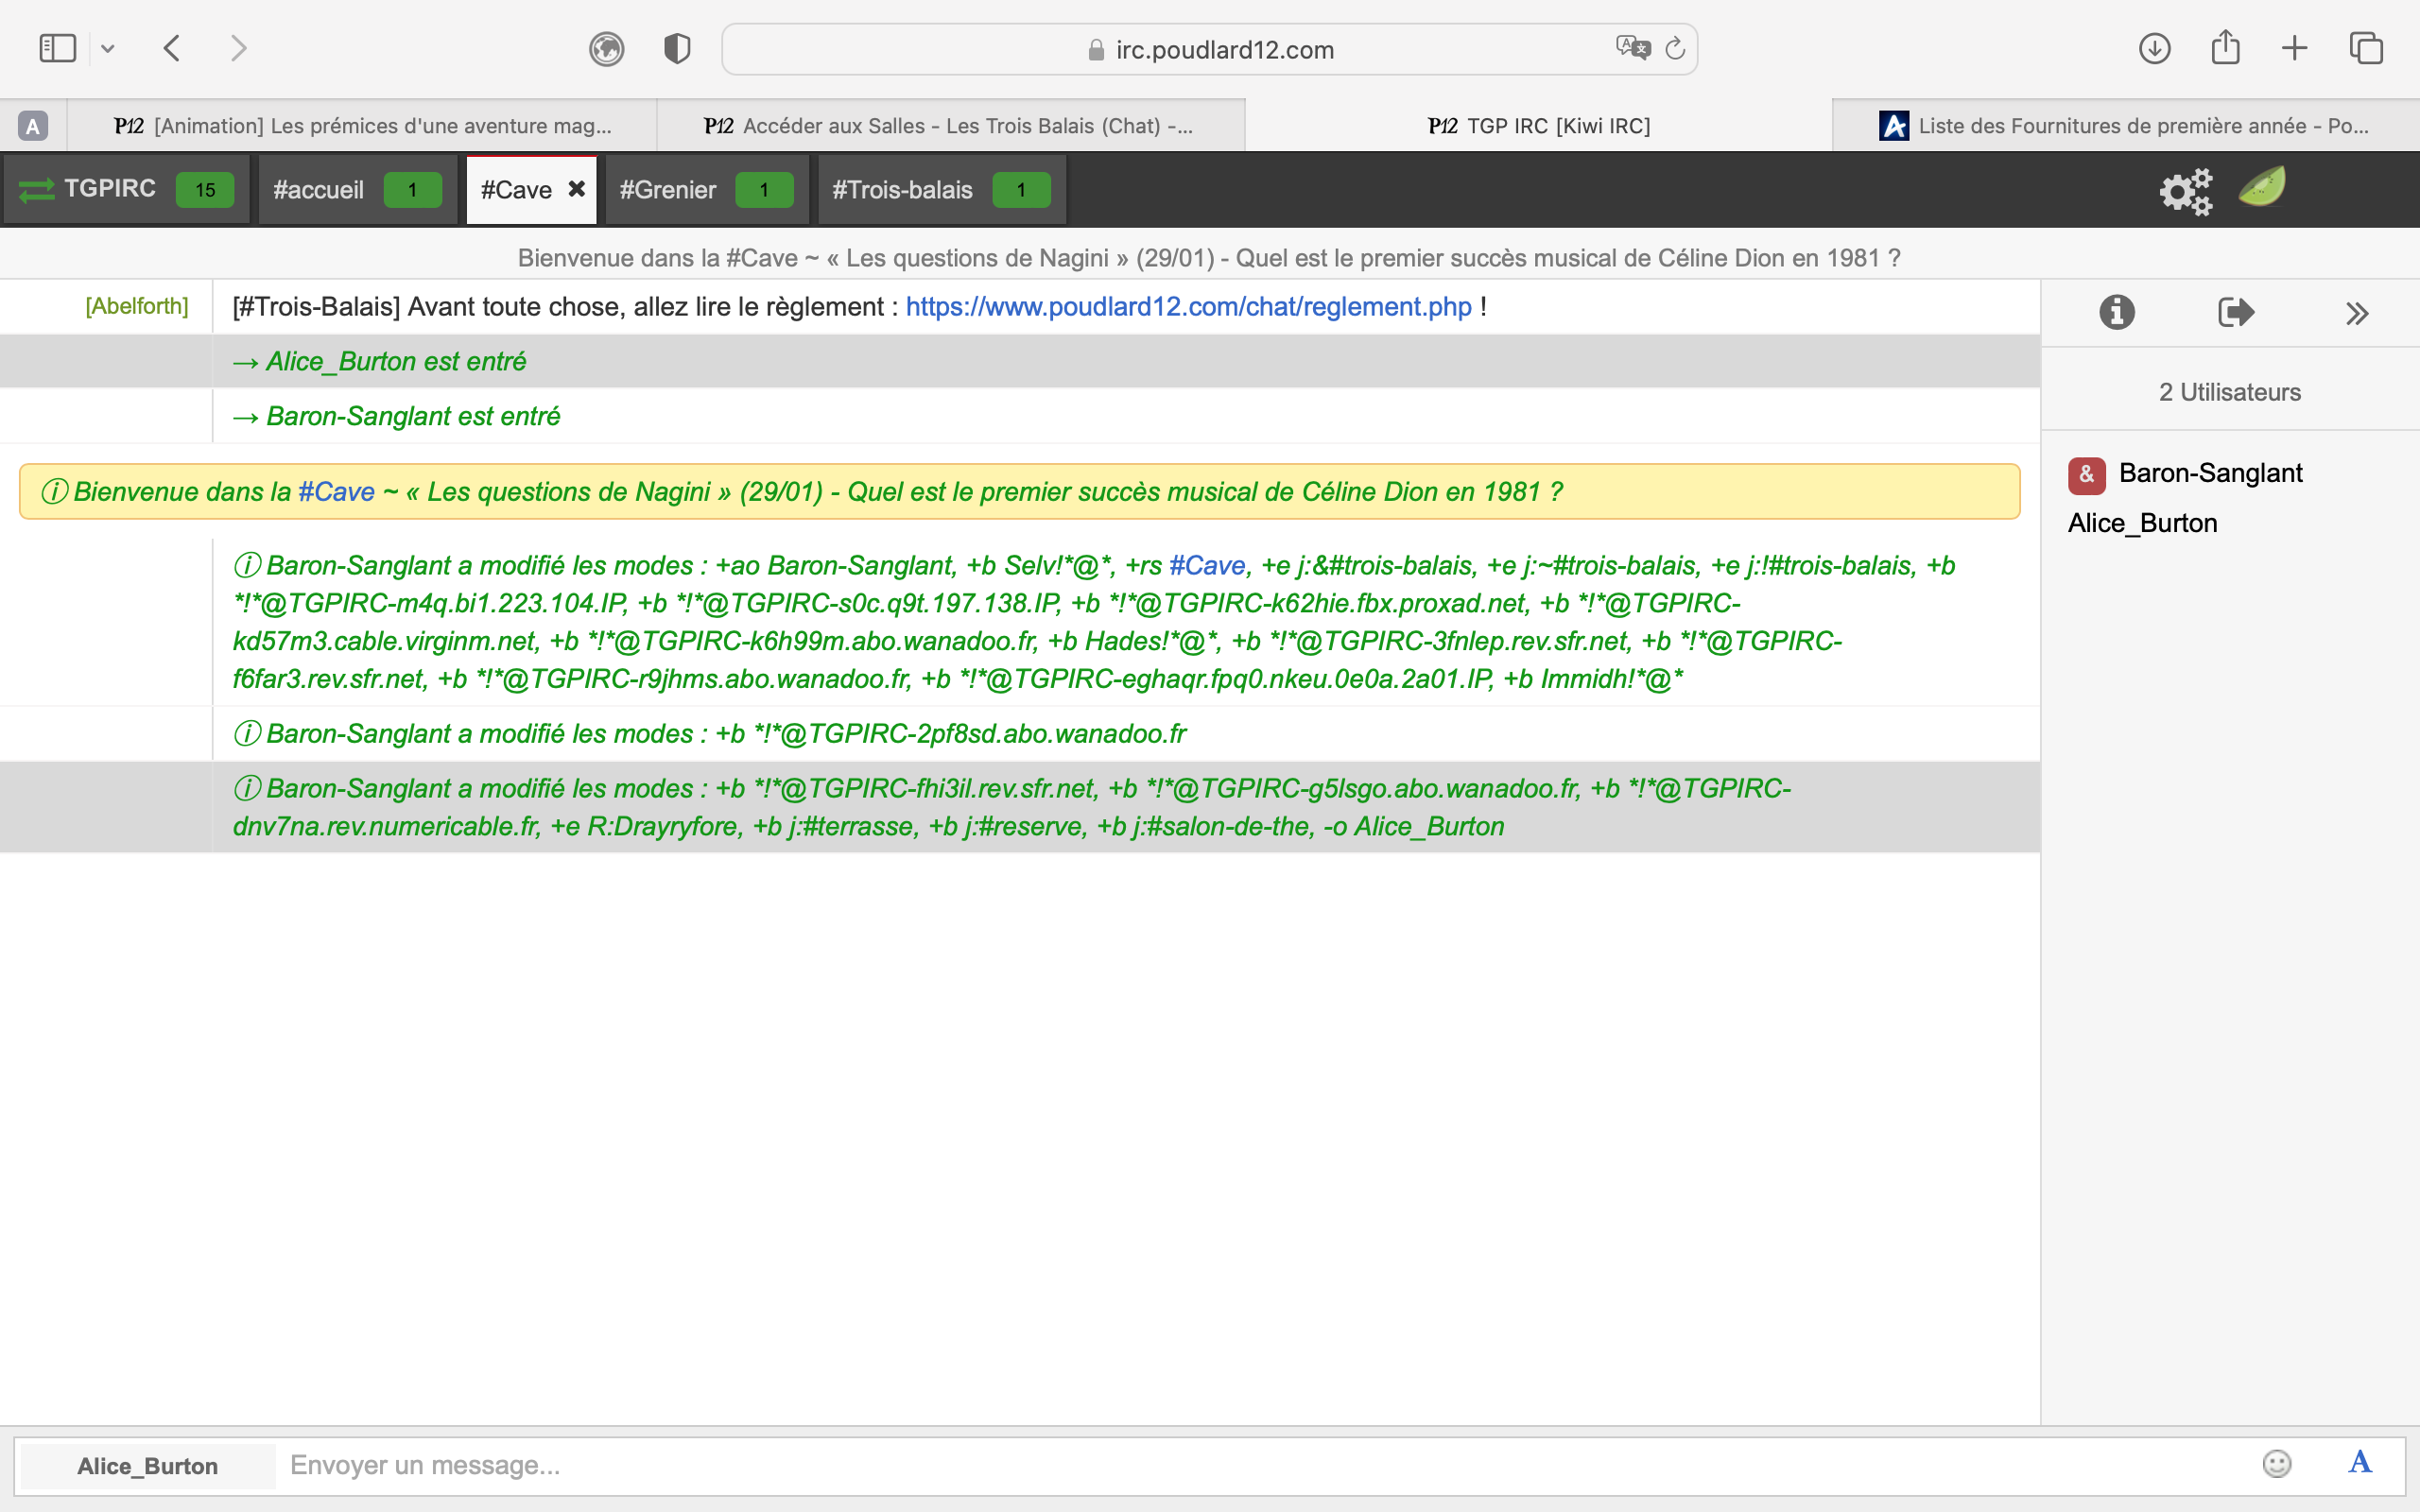Viewport: 2420px width, 1512px height.
Task: Click the Safari privacy shield icon
Action: click(677, 48)
